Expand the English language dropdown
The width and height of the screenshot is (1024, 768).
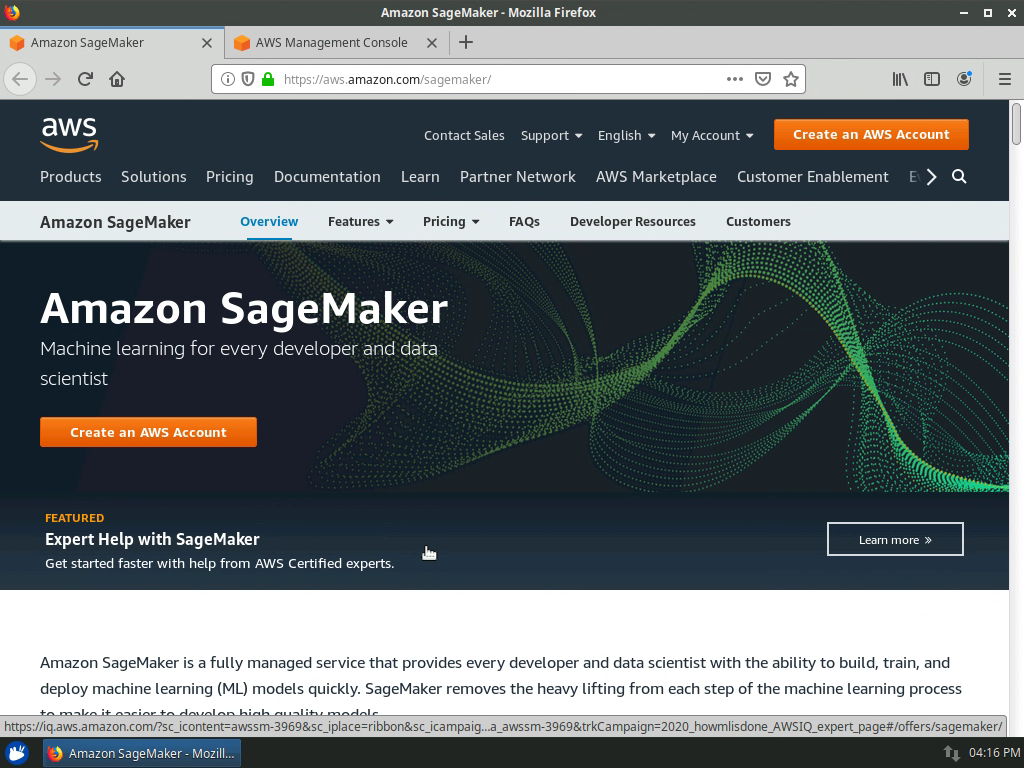click(x=626, y=135)
